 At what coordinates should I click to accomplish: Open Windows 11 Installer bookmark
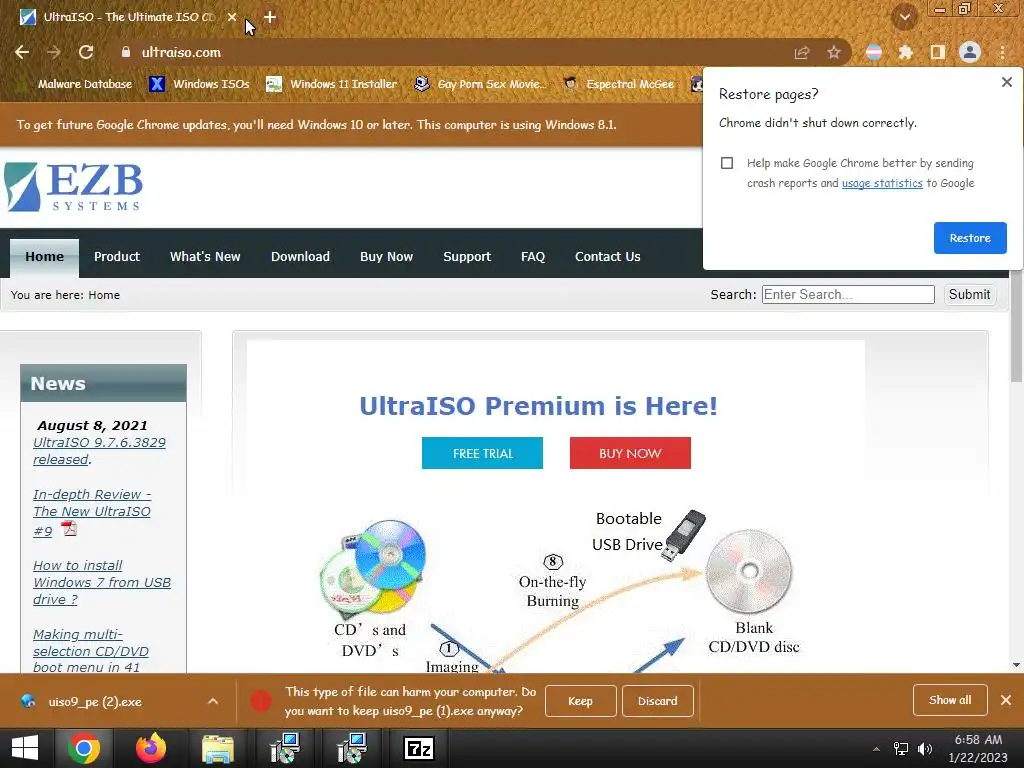332,84
